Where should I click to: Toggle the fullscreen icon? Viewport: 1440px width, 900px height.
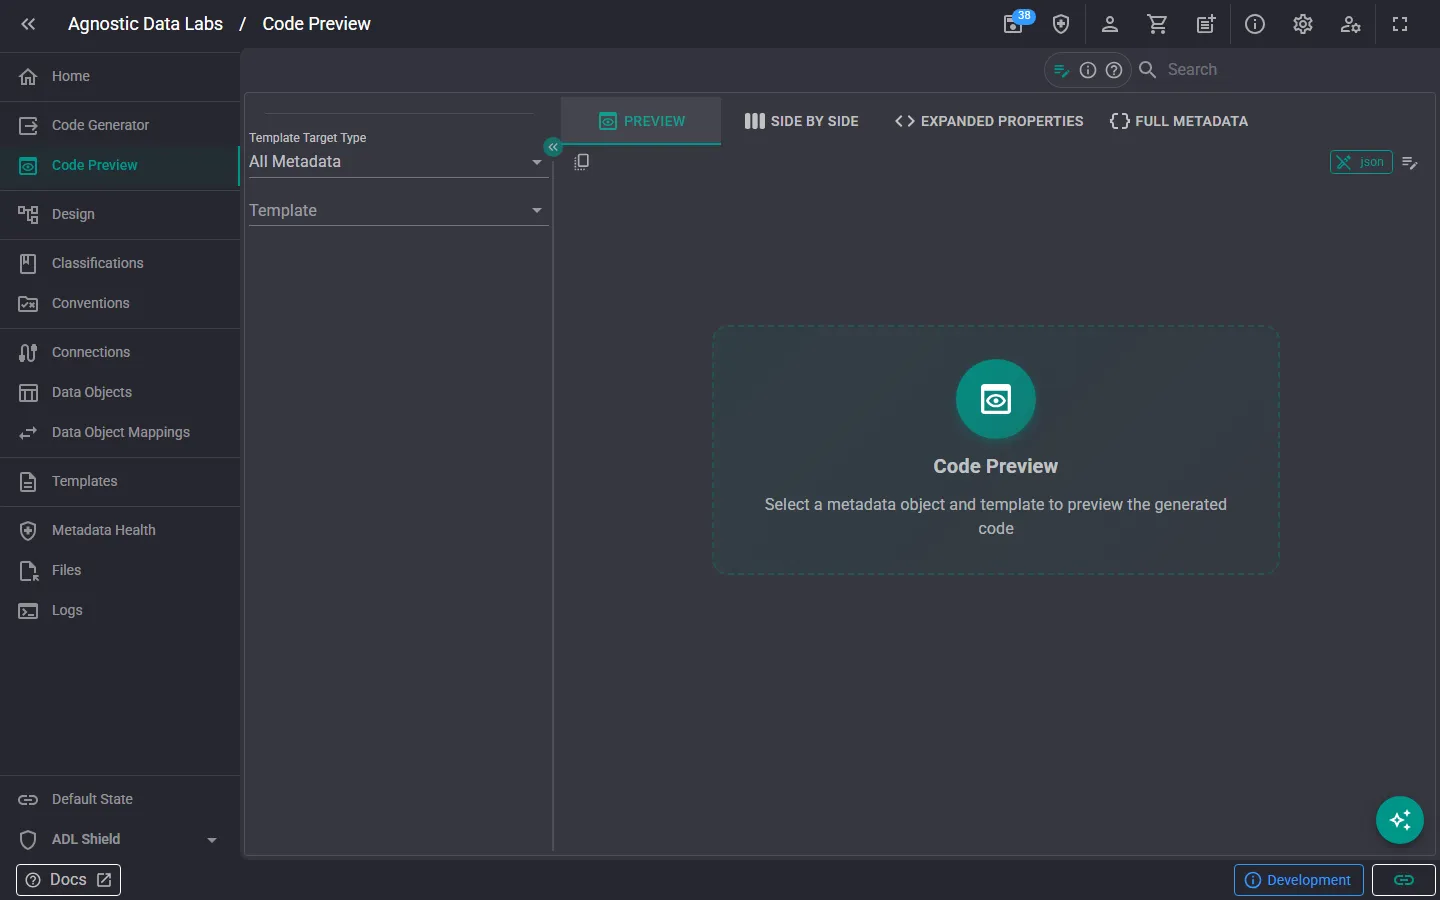click(x=1400, y=24)
